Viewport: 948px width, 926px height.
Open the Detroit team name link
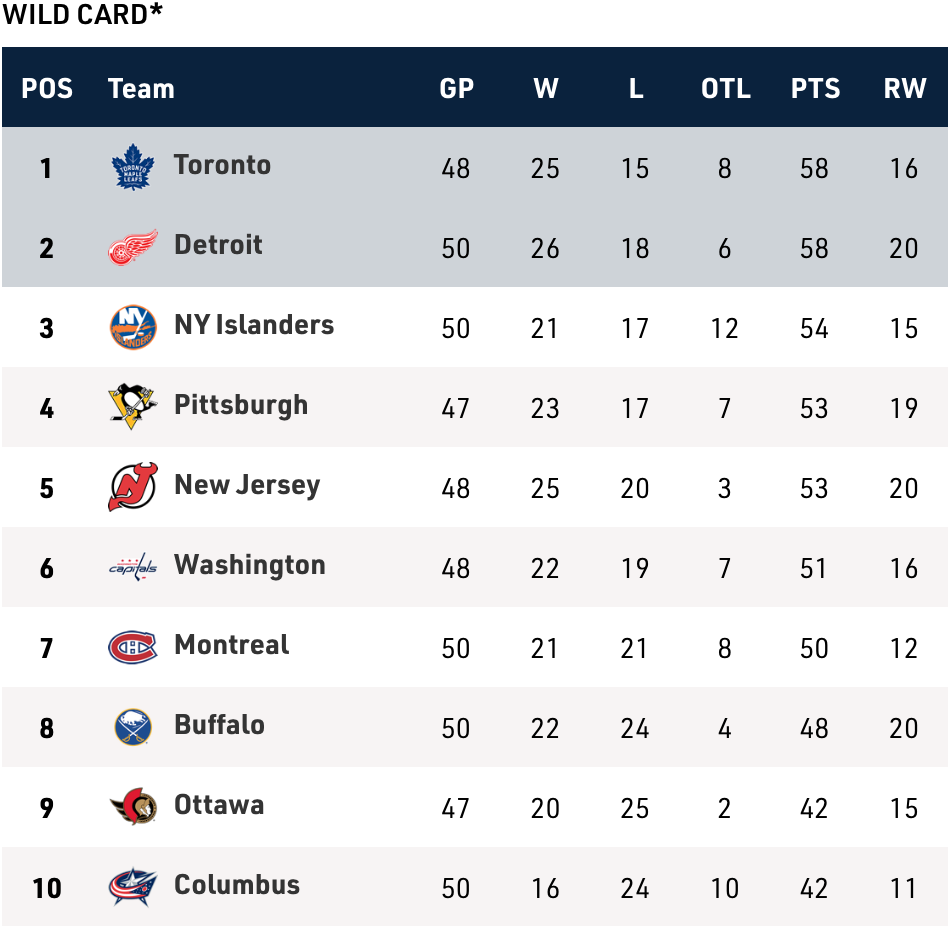[218, 245]
